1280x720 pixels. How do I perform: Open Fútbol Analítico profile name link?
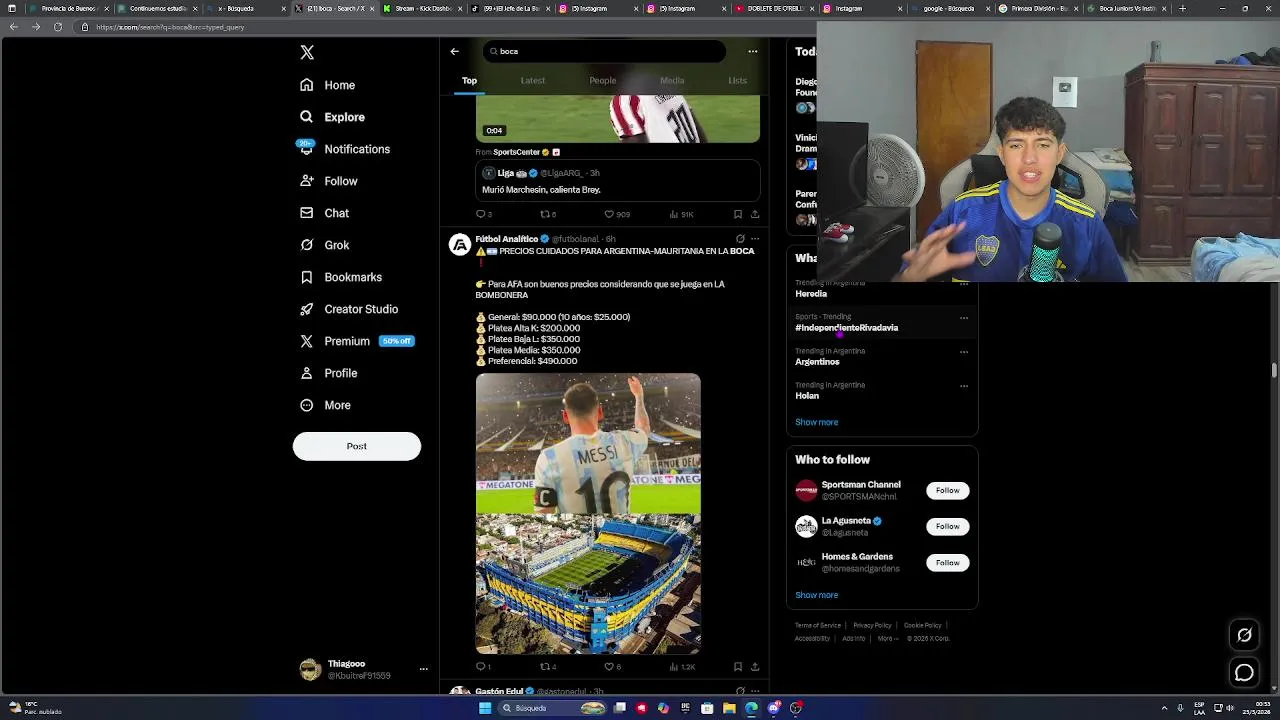(507, 239)
